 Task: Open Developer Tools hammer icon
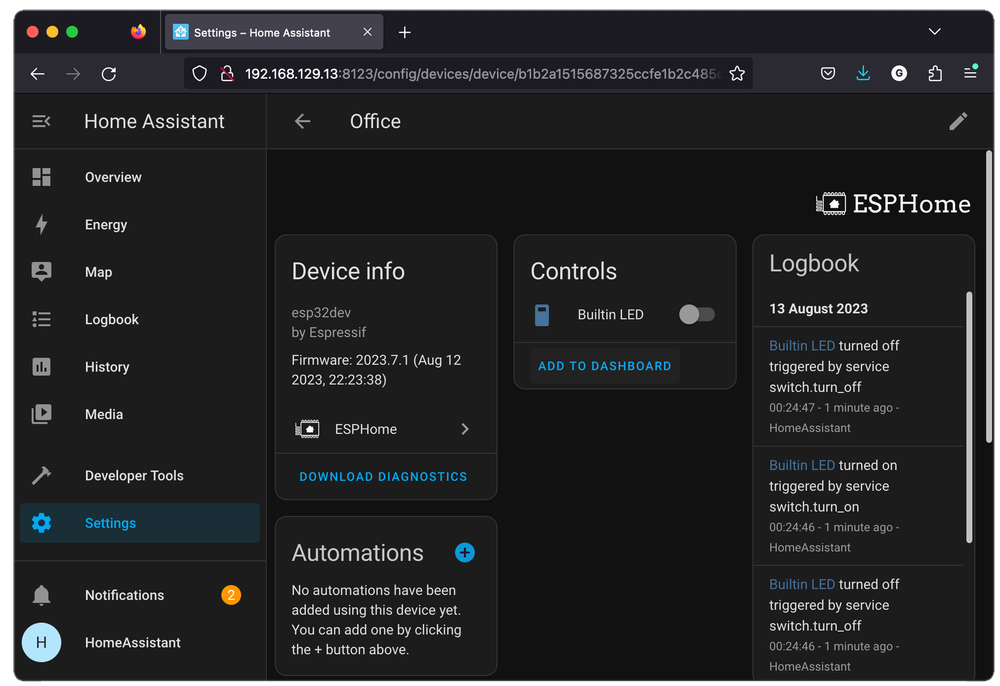pos(41,476)
